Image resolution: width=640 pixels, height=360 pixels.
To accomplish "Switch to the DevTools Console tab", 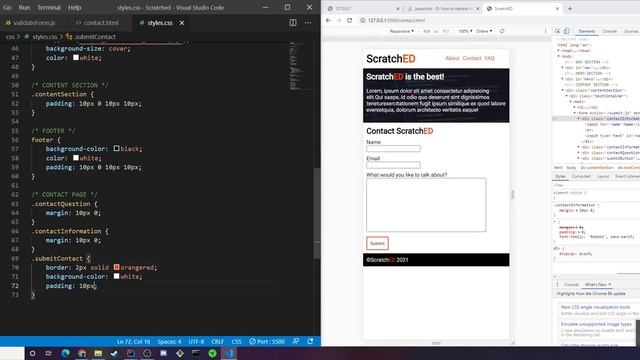I will pos(609,31).
